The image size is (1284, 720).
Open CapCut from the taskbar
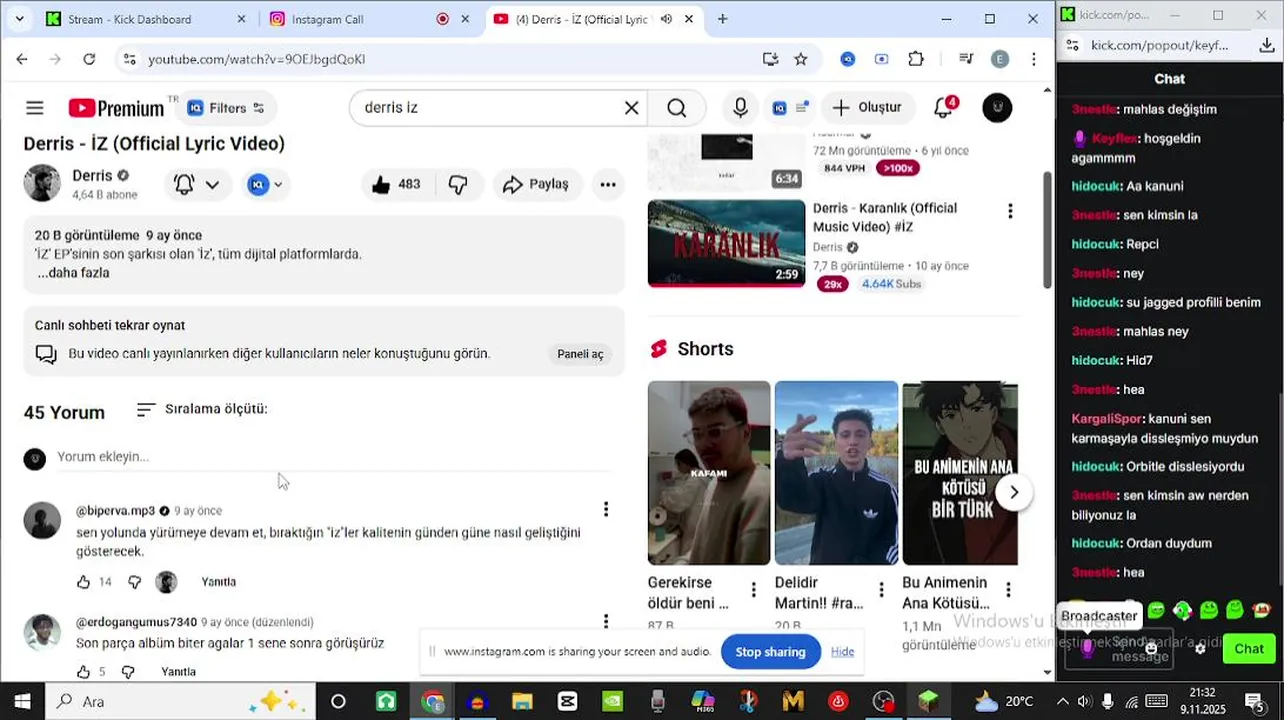567,701
